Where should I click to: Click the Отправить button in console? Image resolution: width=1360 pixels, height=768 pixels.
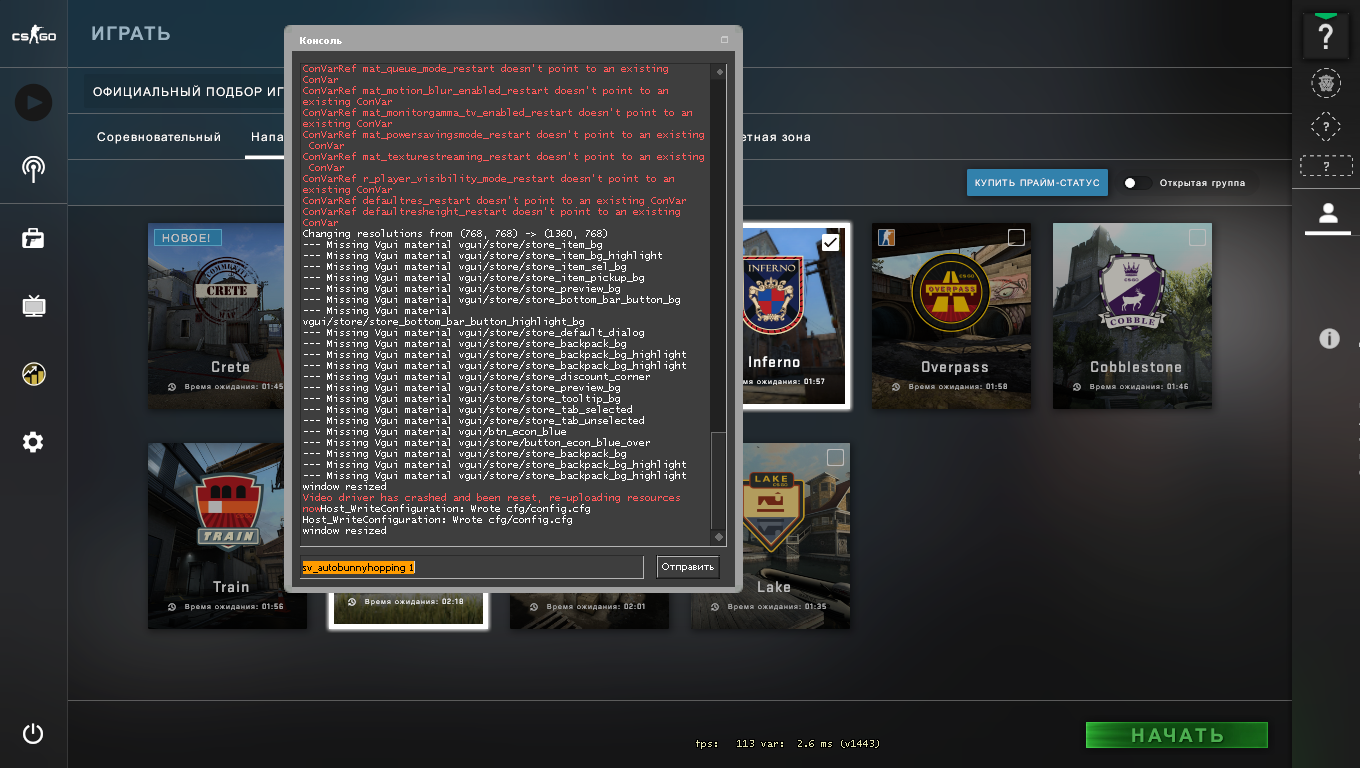[688, 567]
